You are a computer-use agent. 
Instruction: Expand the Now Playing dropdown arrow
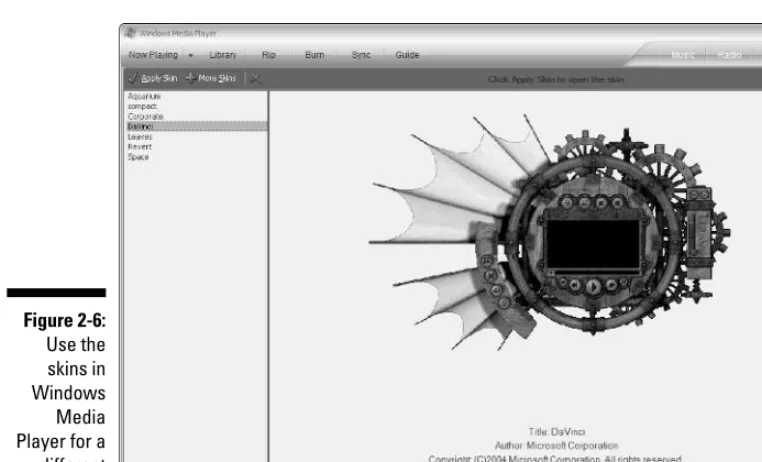coord(190,55)
